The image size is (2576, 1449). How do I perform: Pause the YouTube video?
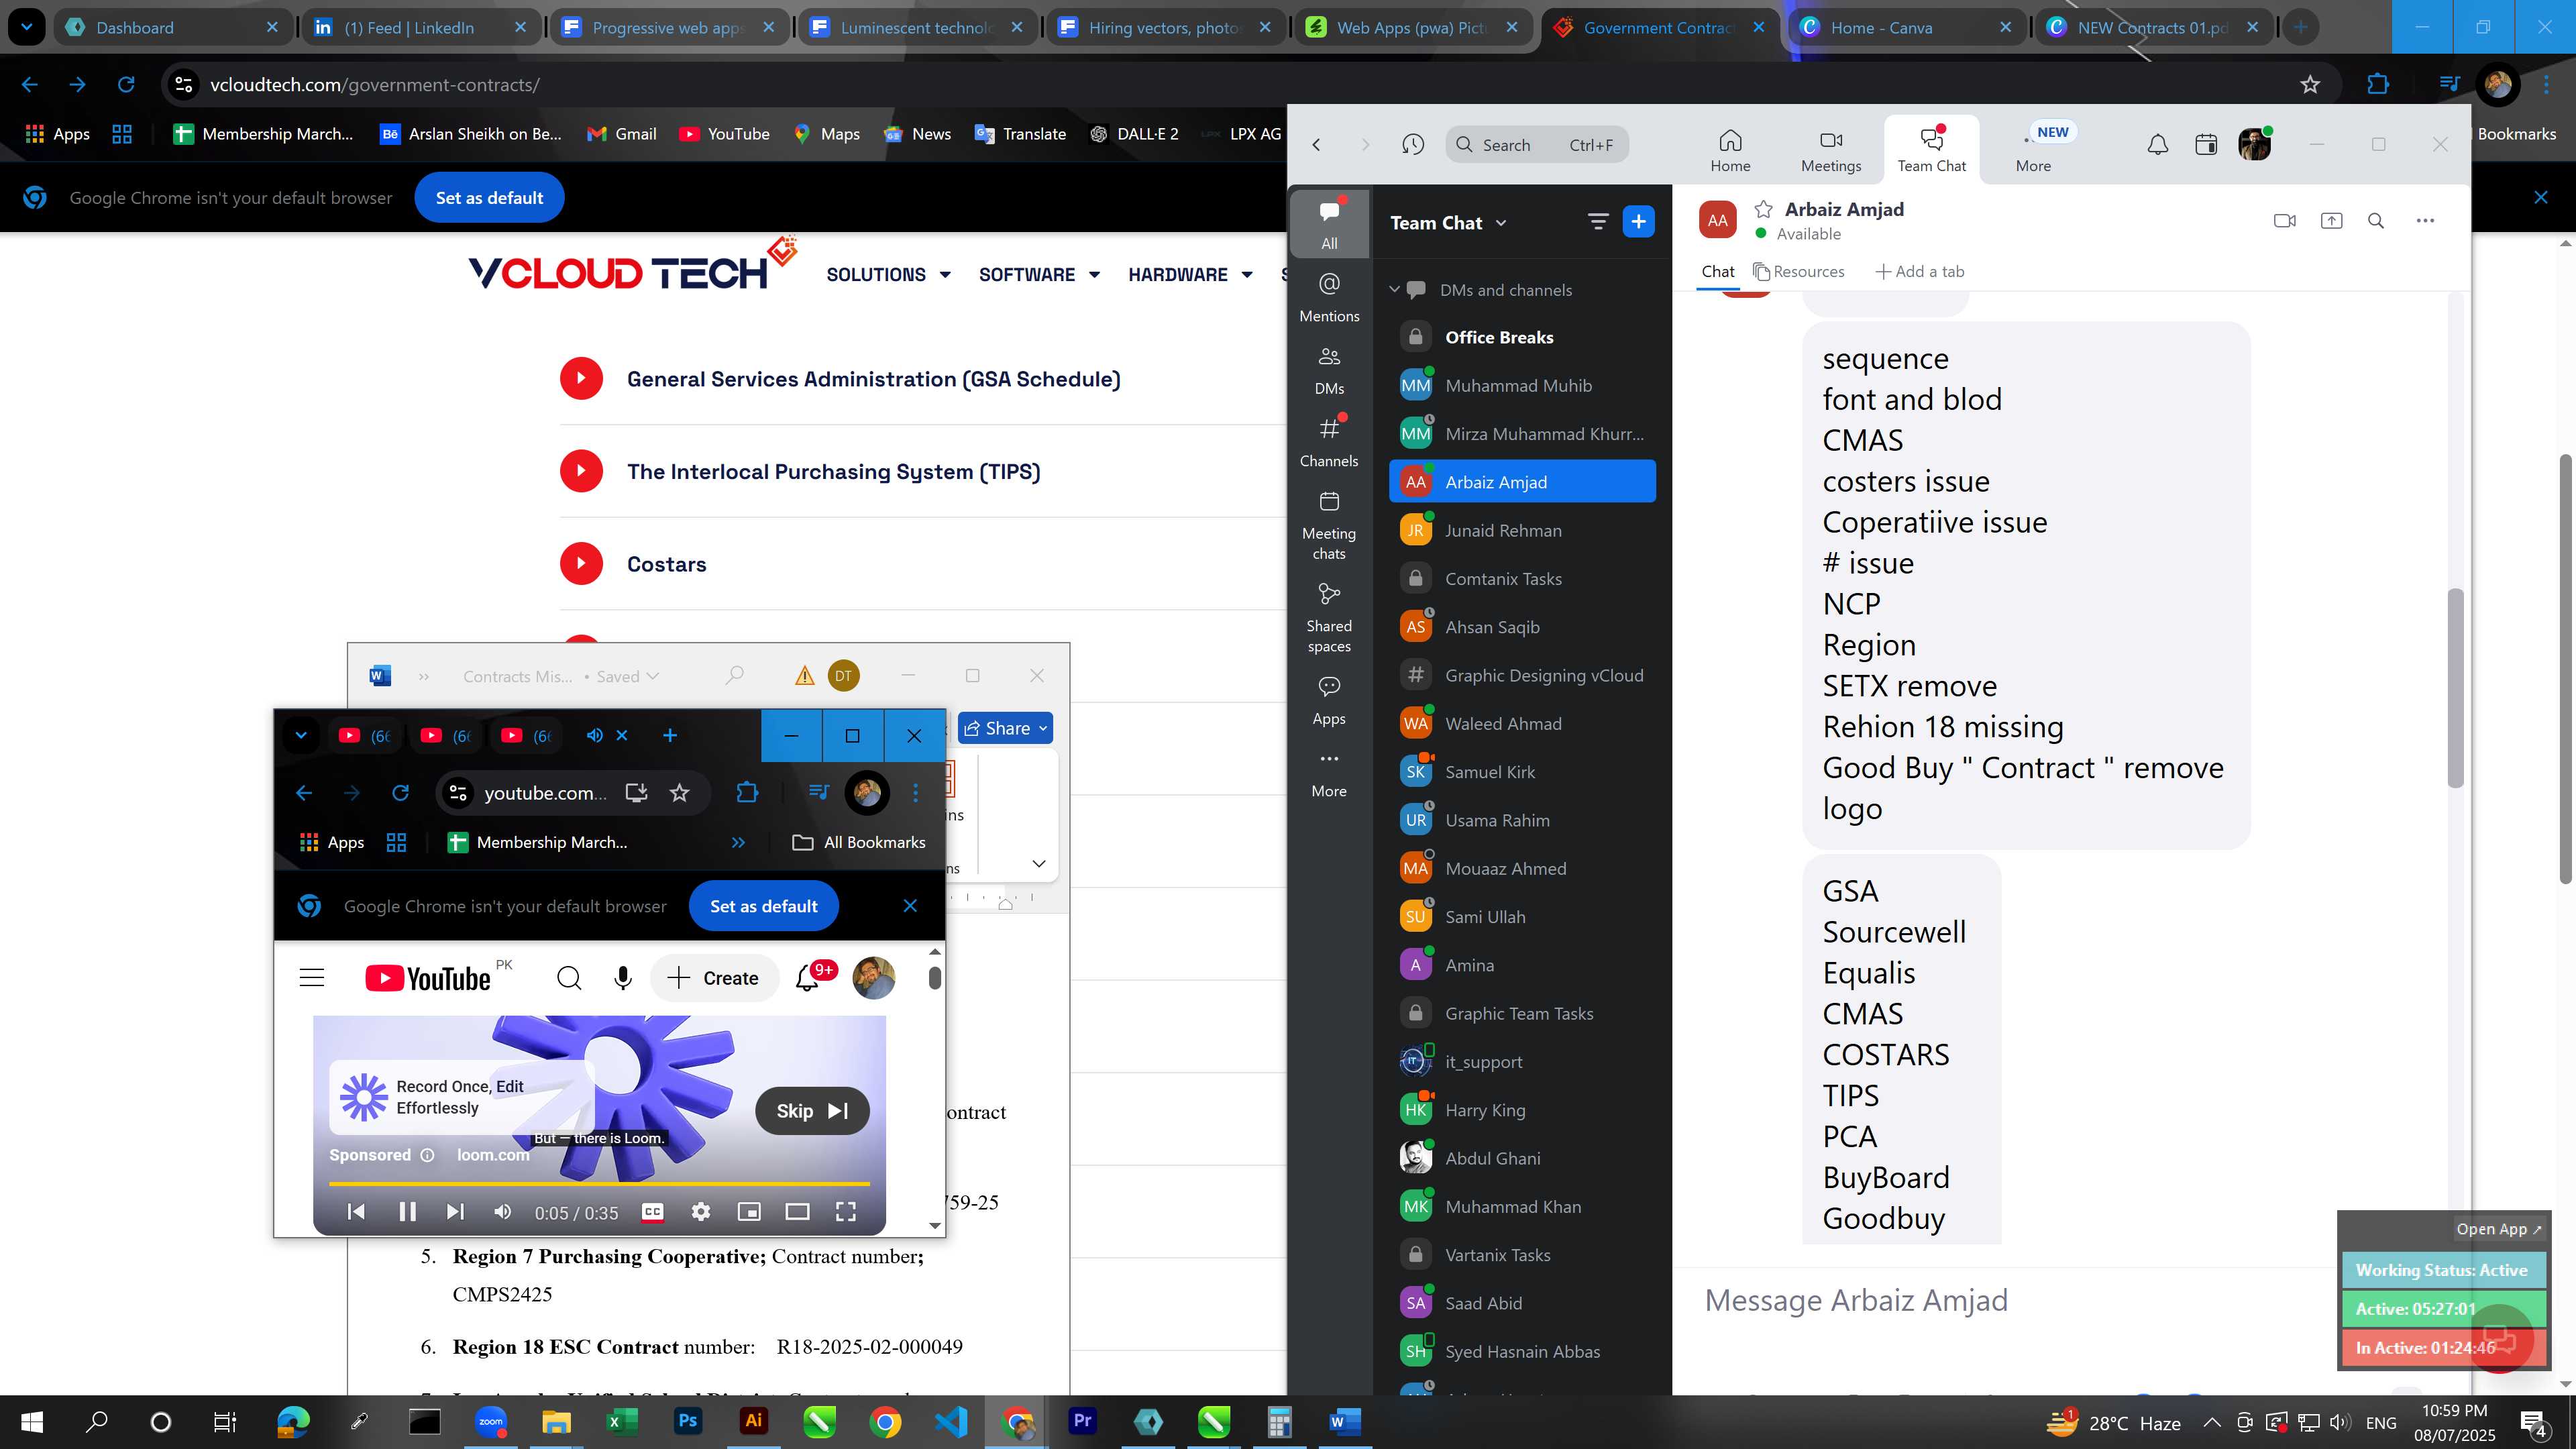tap(407, 1212)
